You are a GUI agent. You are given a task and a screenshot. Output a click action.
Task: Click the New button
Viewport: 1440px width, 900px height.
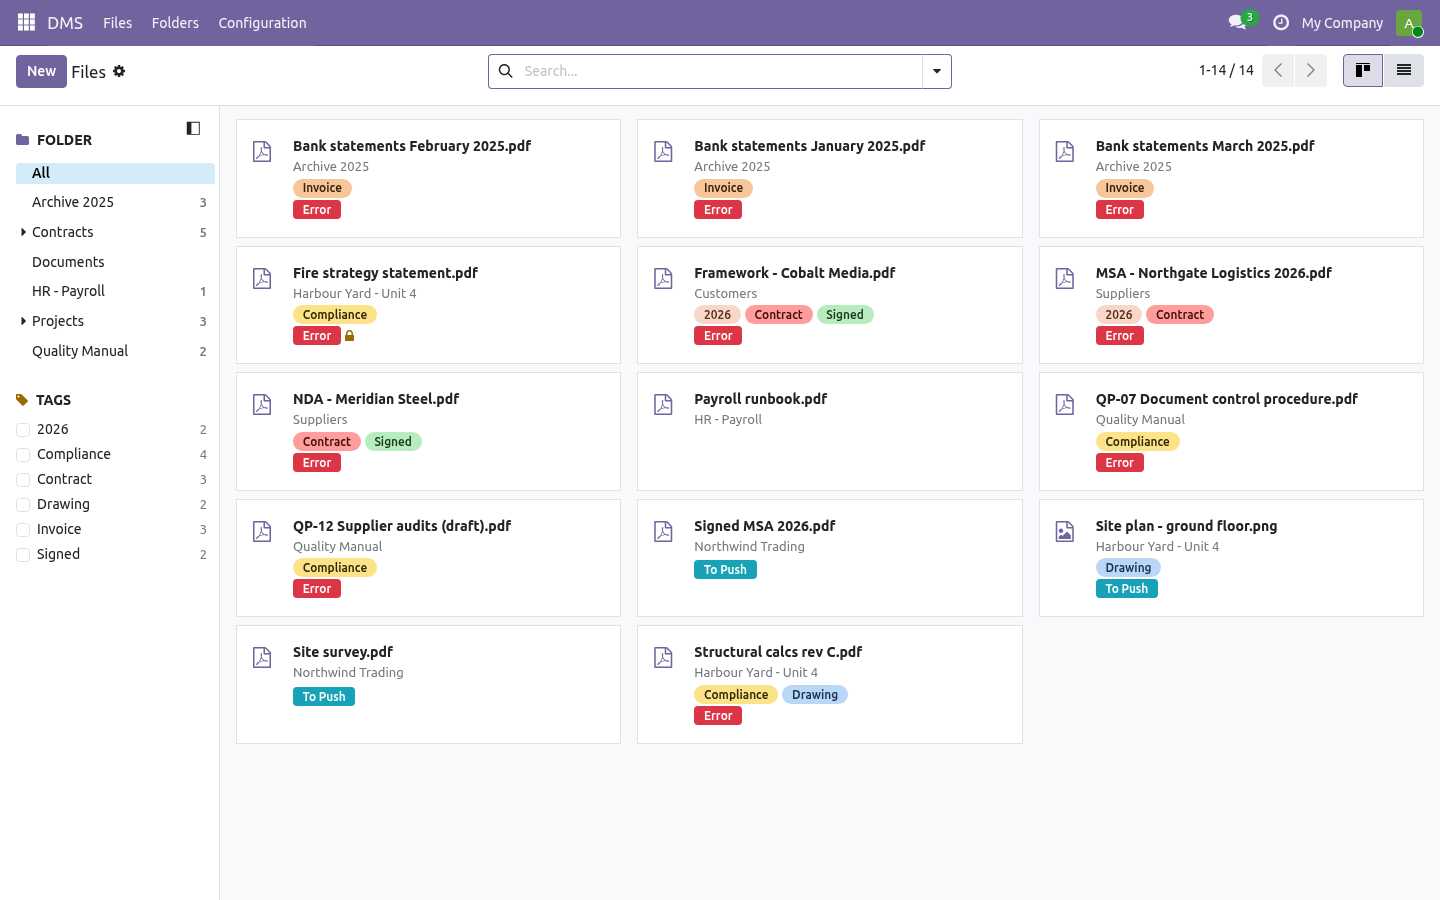[41, 71]
